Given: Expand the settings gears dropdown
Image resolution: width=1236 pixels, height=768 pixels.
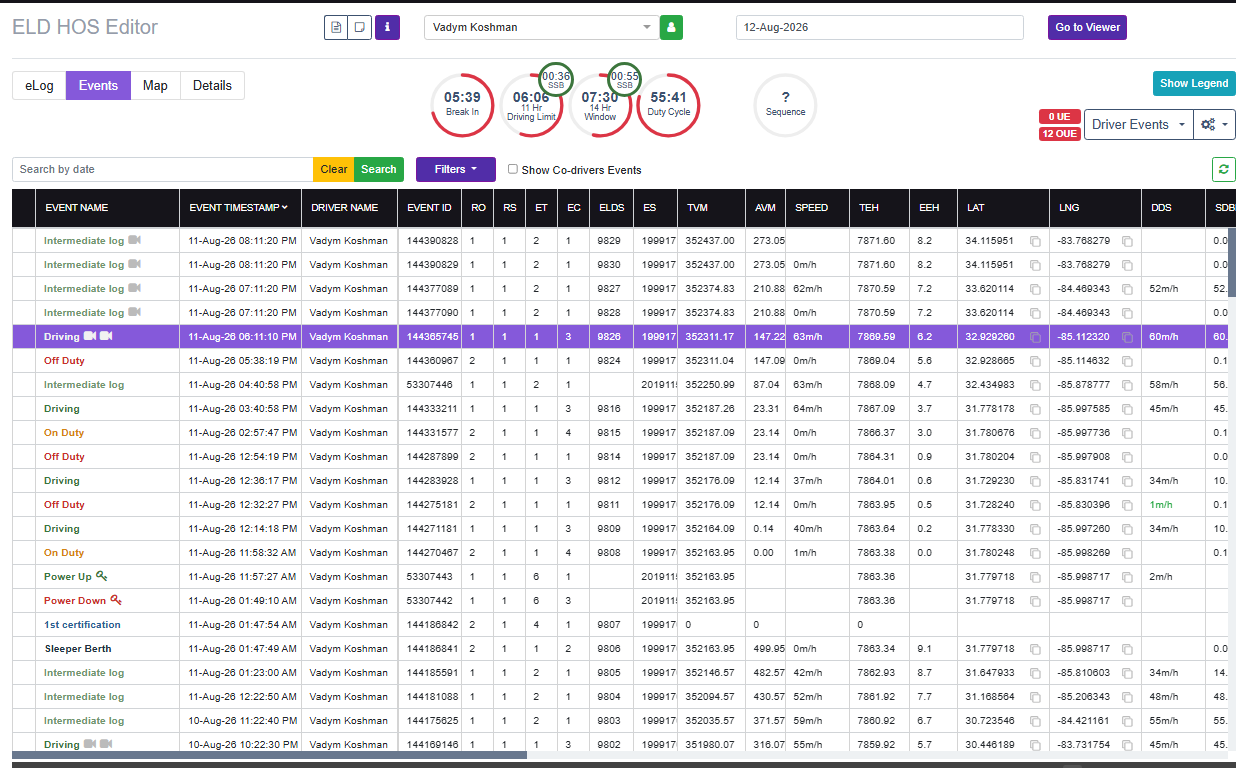Looking at the screenshot, I should point(1214,124).
